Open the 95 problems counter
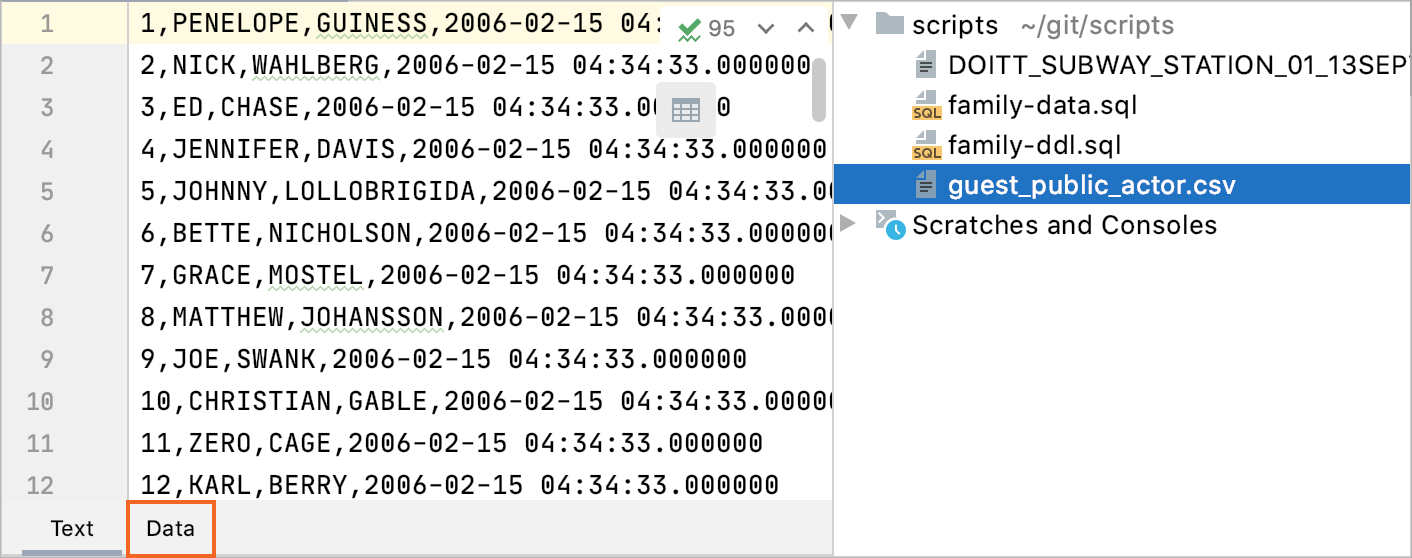 [x=722, y=28]
